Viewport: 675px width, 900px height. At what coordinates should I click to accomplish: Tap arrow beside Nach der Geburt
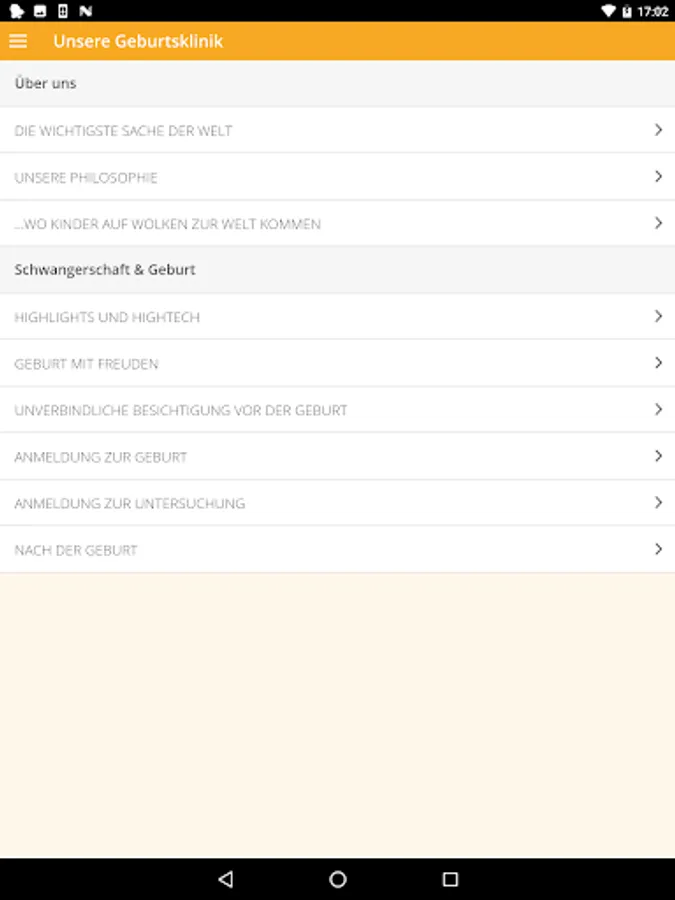point(658,549)
